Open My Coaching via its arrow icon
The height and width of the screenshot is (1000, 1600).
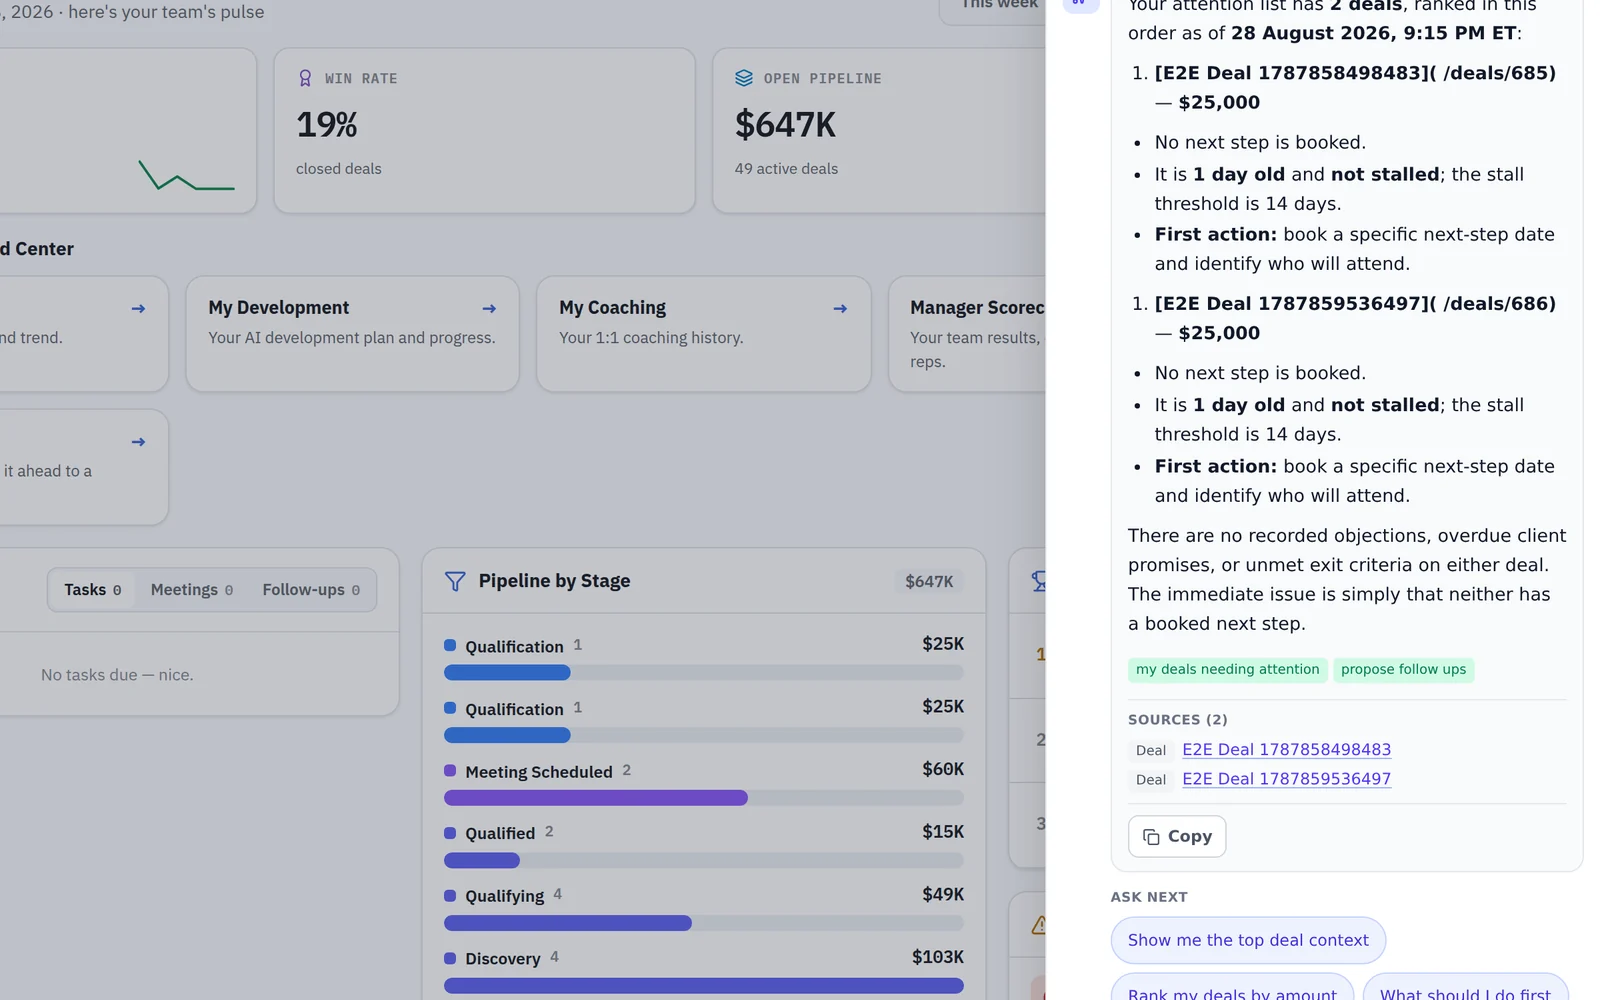coord(840,308)
